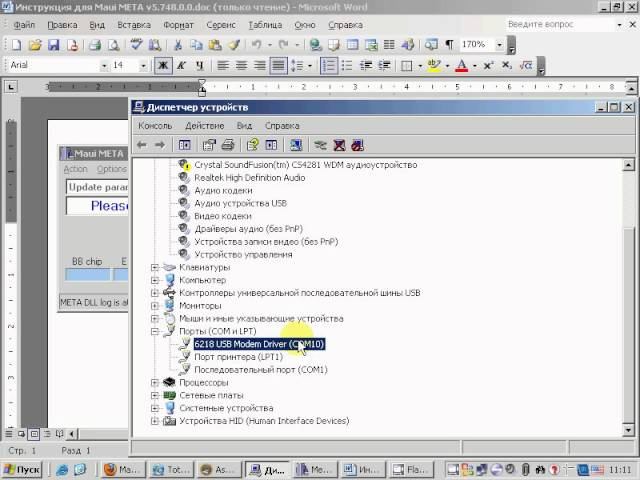Apply yellow highlight marker color
640x480 pixels.
point(433,65)
